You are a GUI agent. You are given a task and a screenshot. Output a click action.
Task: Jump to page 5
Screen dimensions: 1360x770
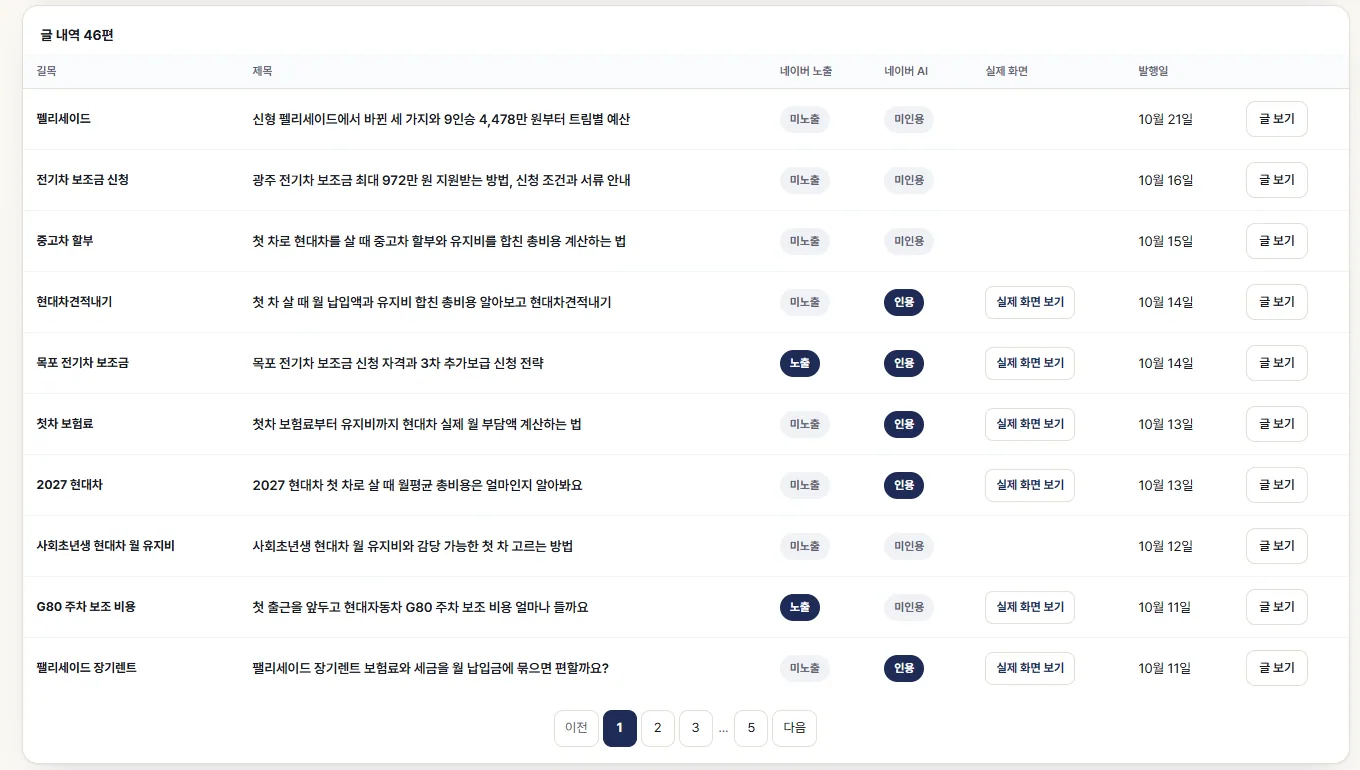pos(751,728)
